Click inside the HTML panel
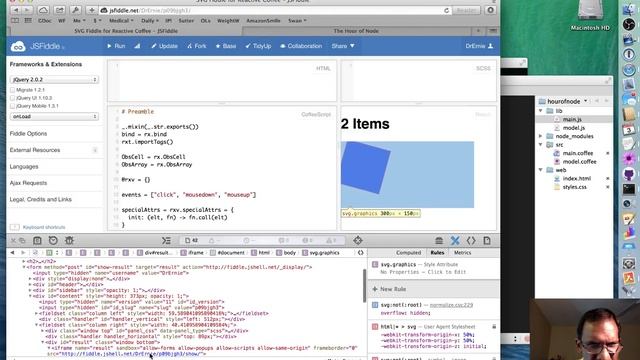The width and height of the screenshot is (640, 360). click(222, 81)
